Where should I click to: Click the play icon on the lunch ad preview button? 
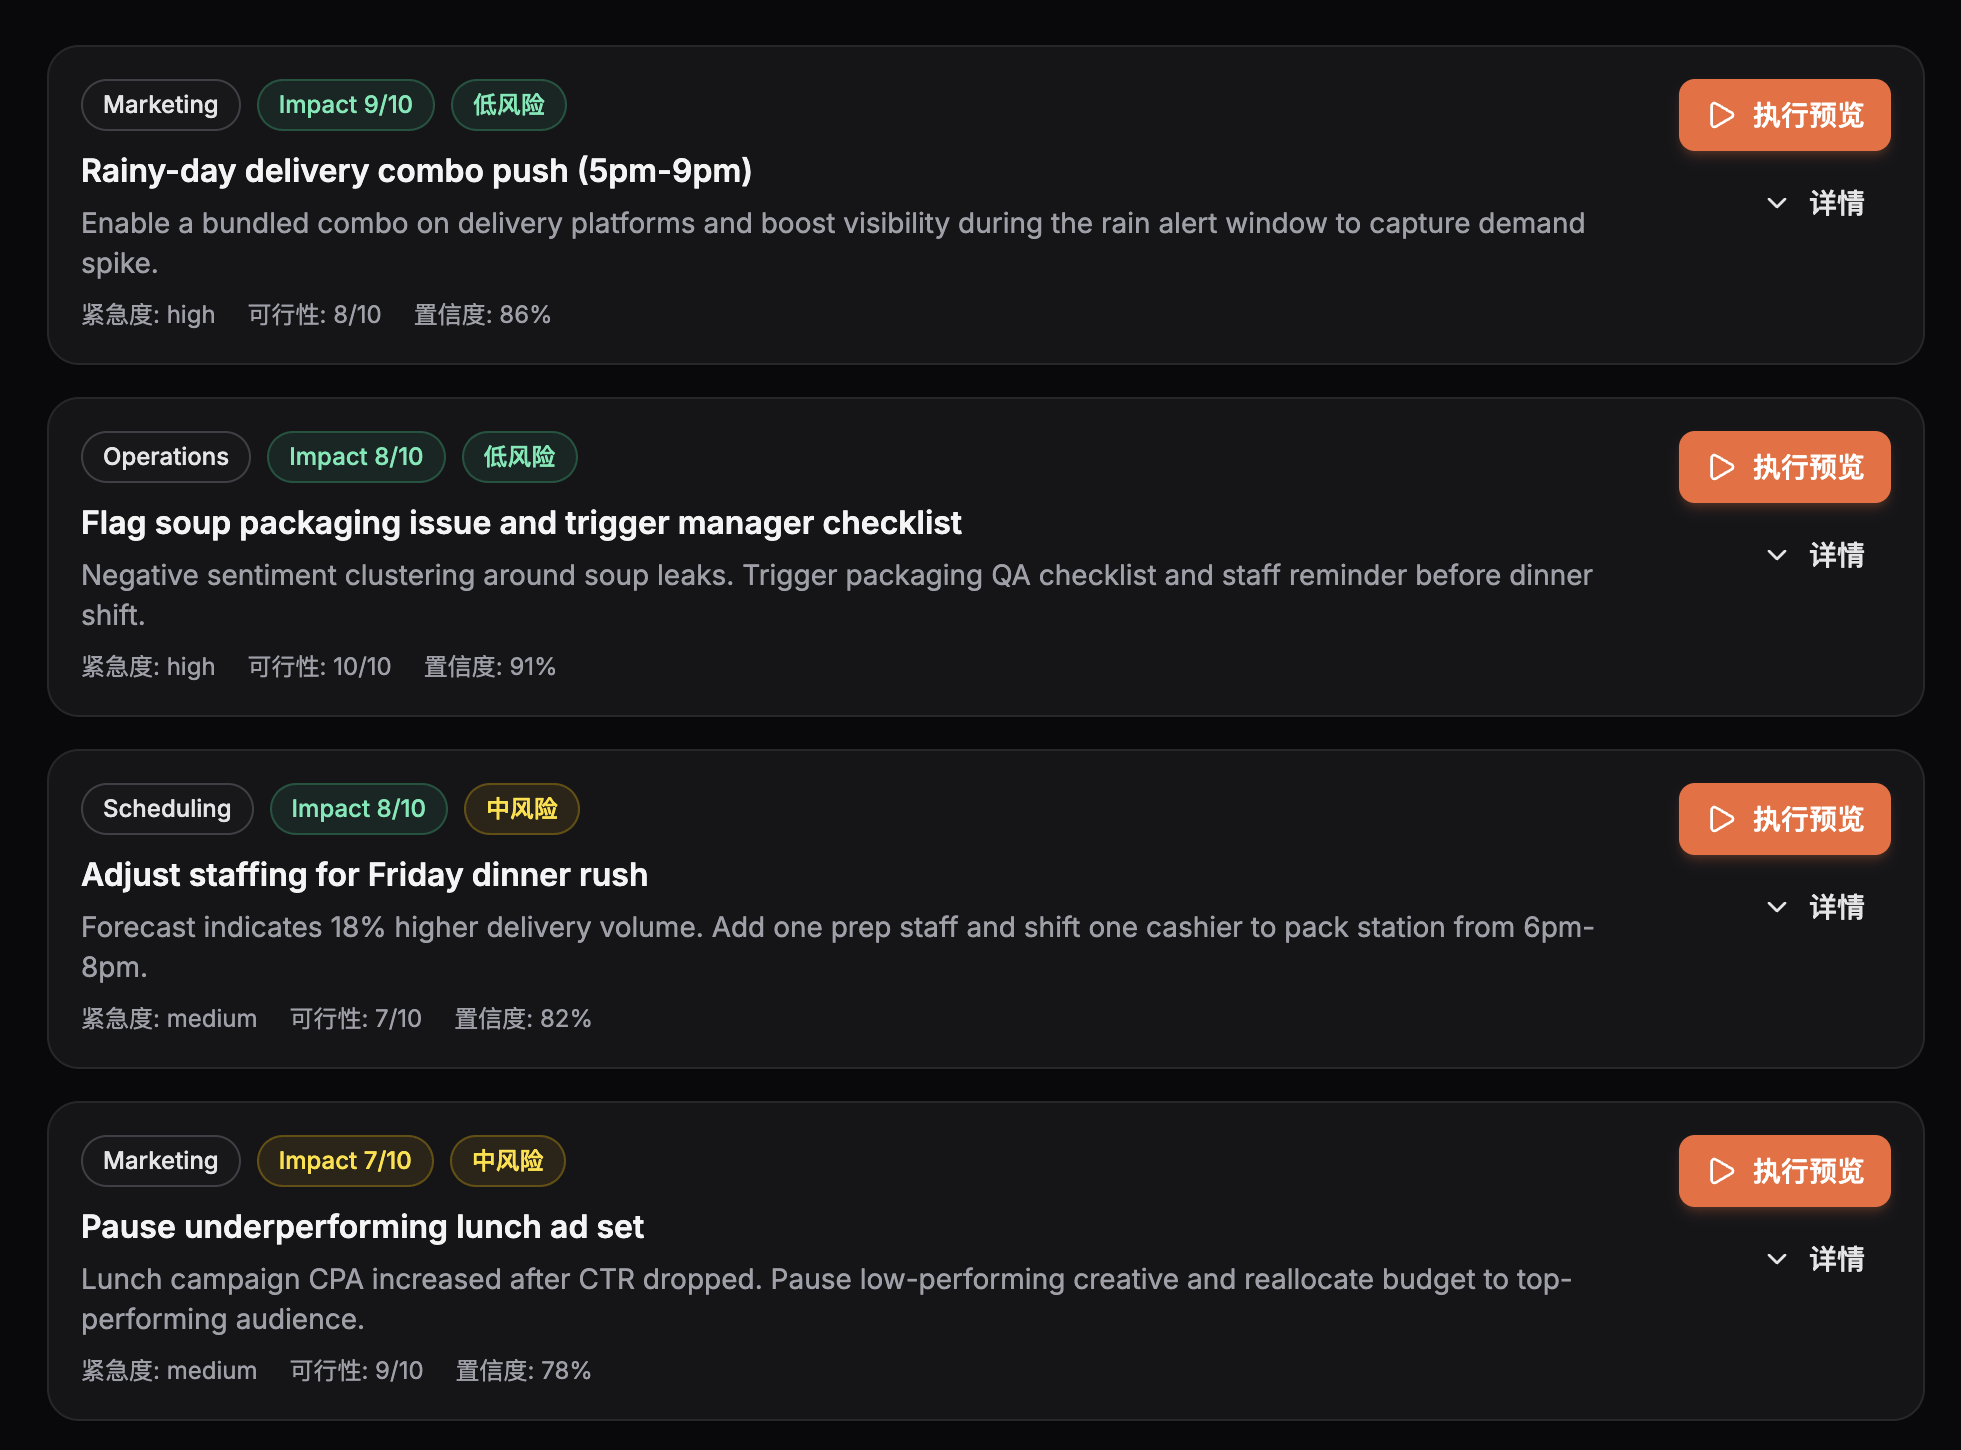(1723, 1171)
